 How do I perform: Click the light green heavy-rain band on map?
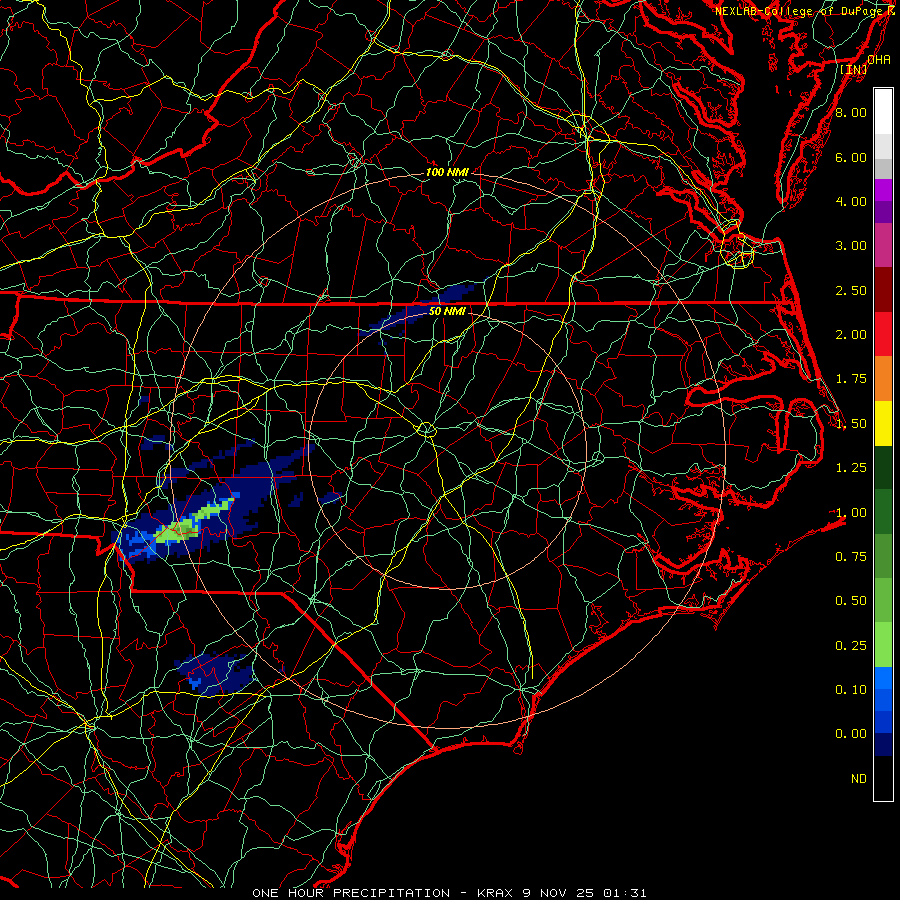pyautogui.click(x=194, y=520)
